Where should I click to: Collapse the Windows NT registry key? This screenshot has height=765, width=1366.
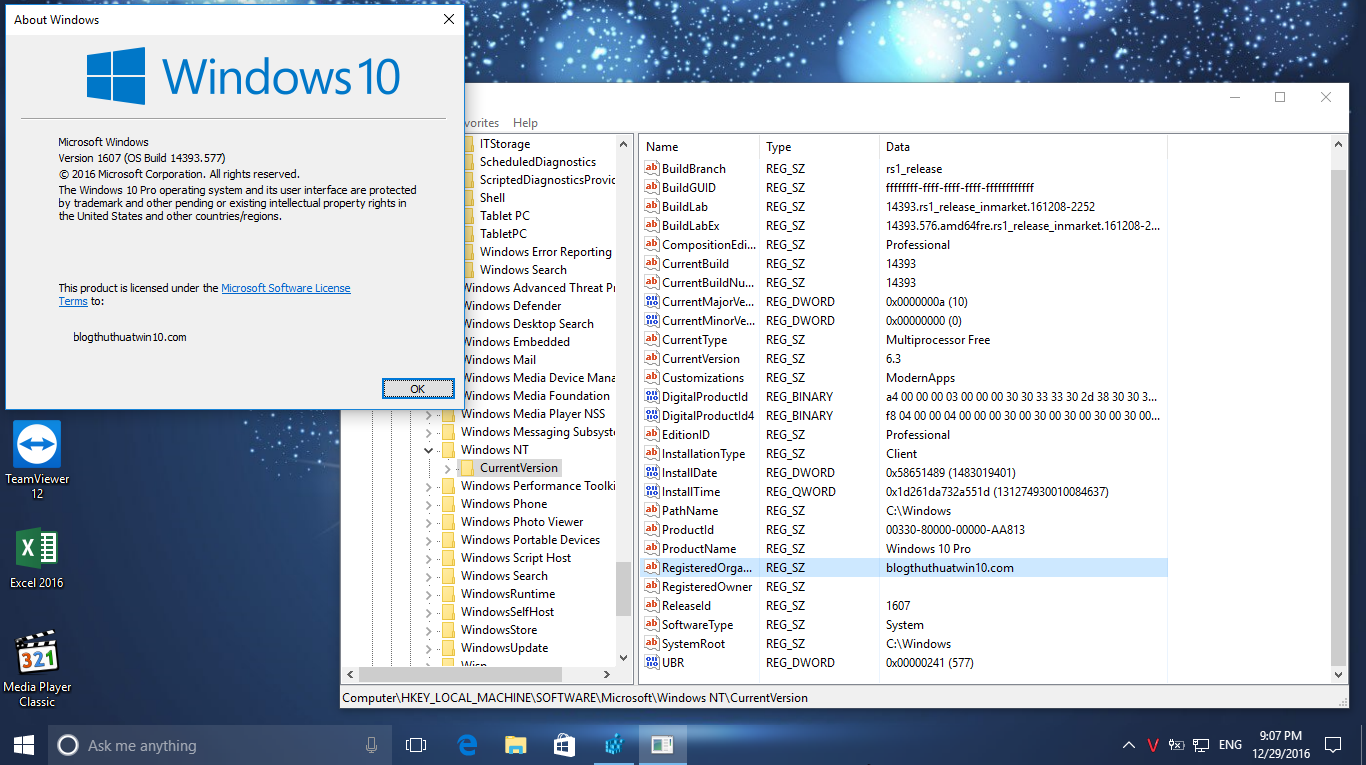click(428, 449)
